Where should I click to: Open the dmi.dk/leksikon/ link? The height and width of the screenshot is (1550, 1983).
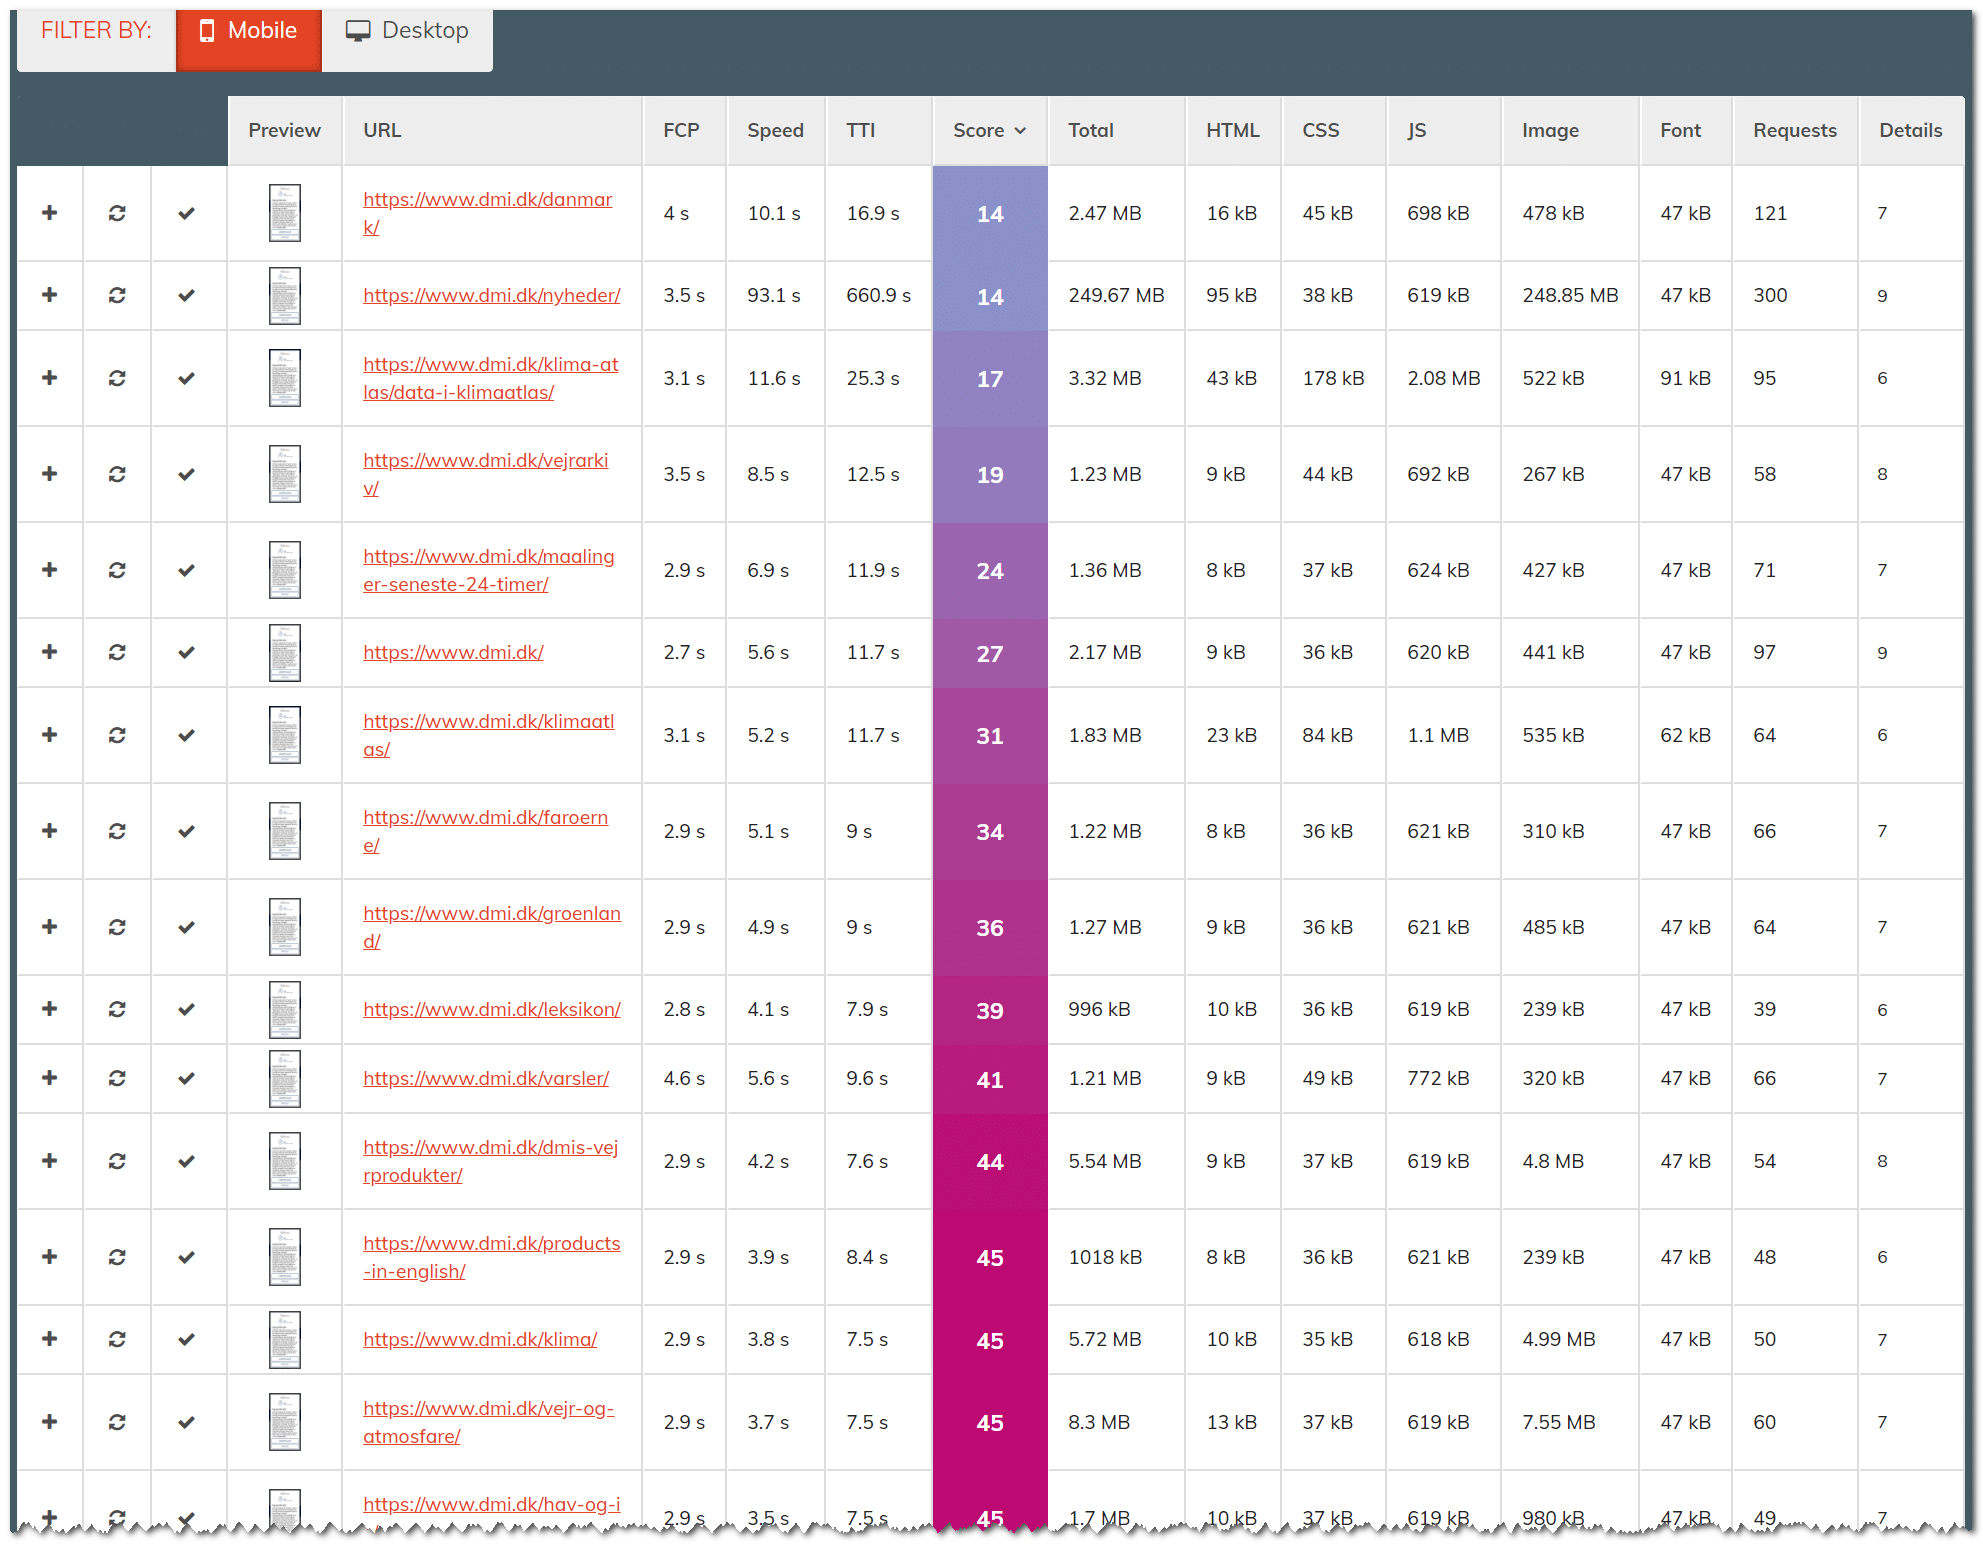tap(491, 1009)
